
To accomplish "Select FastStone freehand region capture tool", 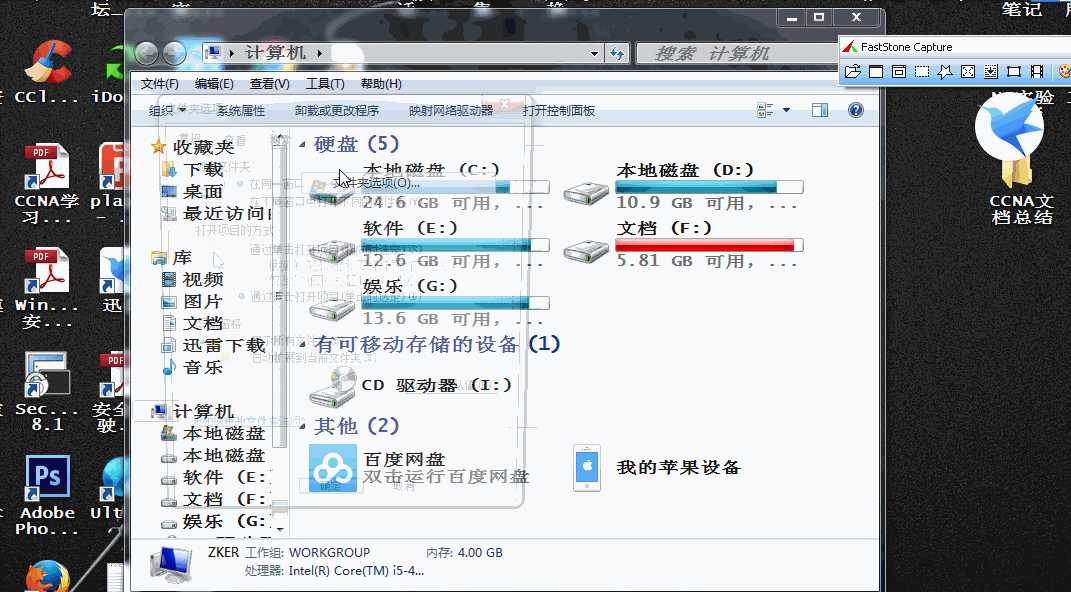I will [x=945, y=71].
